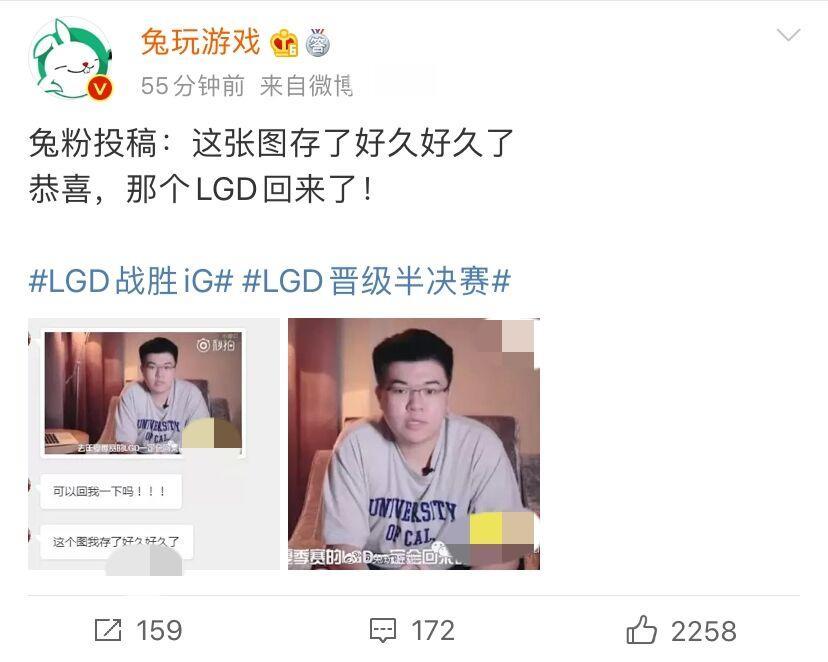Open the 兔玩游戏 username link
Screen dimensions: 828x662
tap(201, 42)
